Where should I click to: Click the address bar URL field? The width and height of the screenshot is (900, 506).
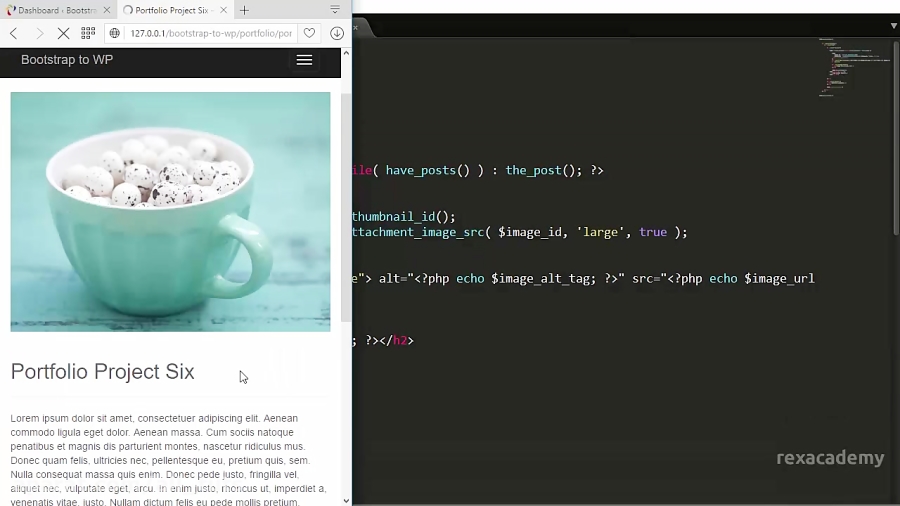click(210, 33)
